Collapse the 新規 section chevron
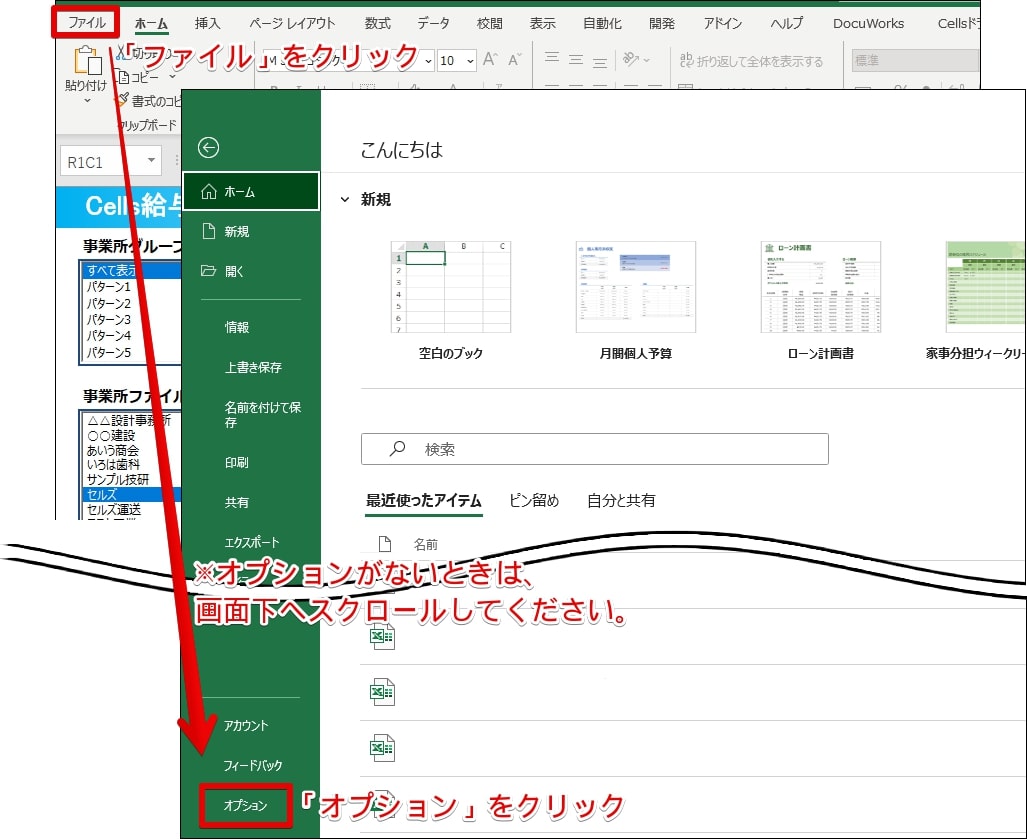The width and height of the screenshot is (1027, 839). point(345,200)
